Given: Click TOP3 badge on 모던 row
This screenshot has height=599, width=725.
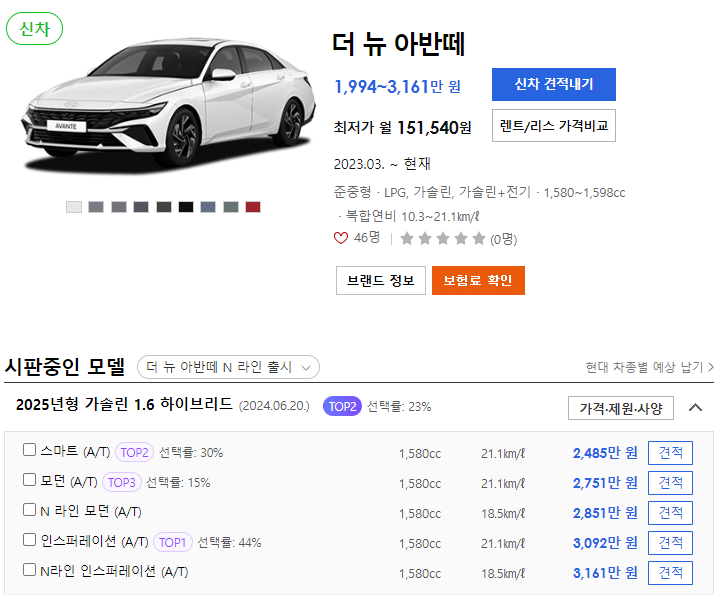Looking at the screenshot, I should pos(122,482).
